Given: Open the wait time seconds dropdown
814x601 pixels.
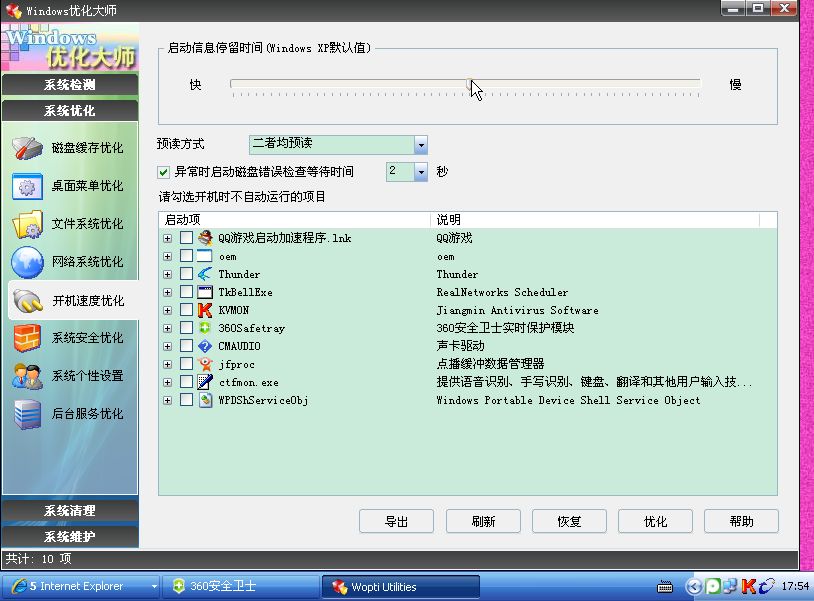Looking at the screenshot, I should [x=421, y=172].
